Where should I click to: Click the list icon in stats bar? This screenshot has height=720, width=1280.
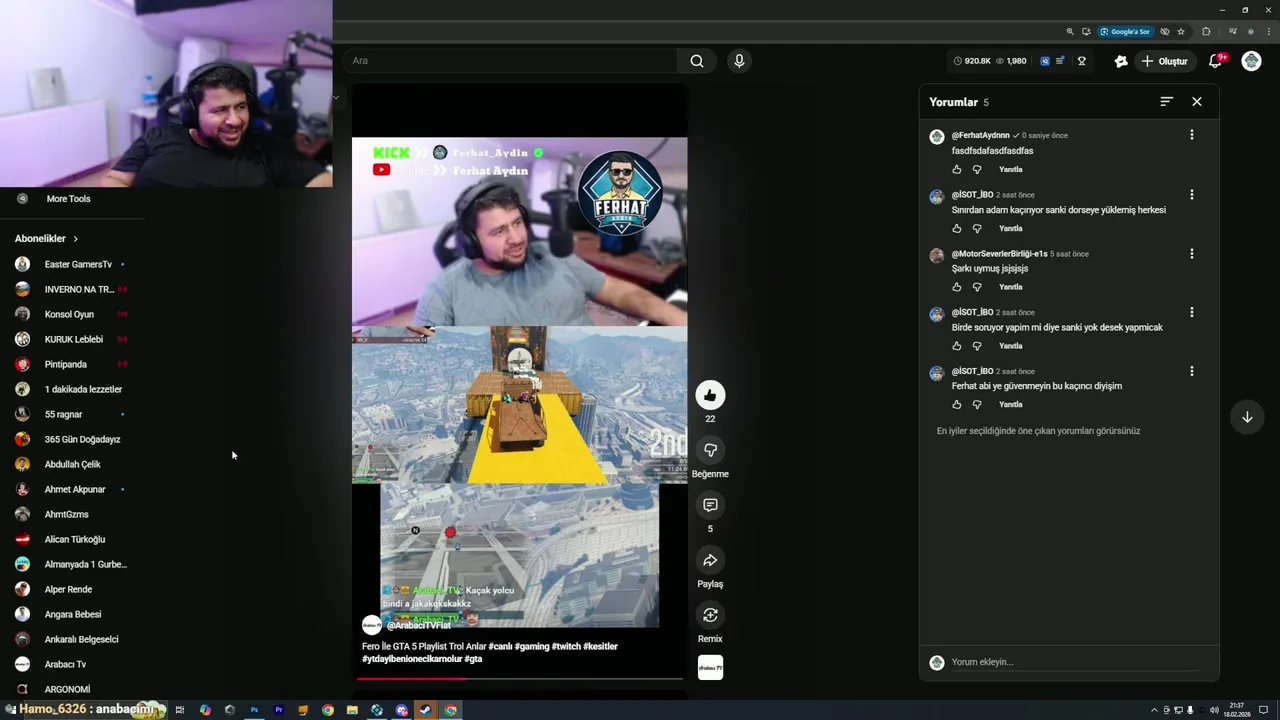tap(1060, 61)
